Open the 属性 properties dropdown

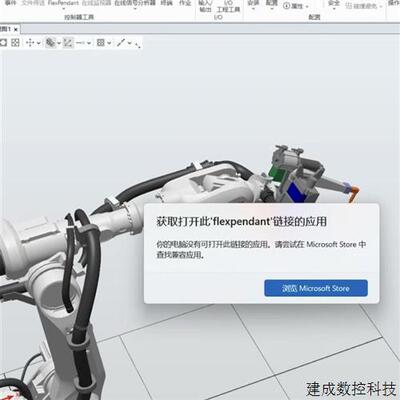click(x=295, y=6)
